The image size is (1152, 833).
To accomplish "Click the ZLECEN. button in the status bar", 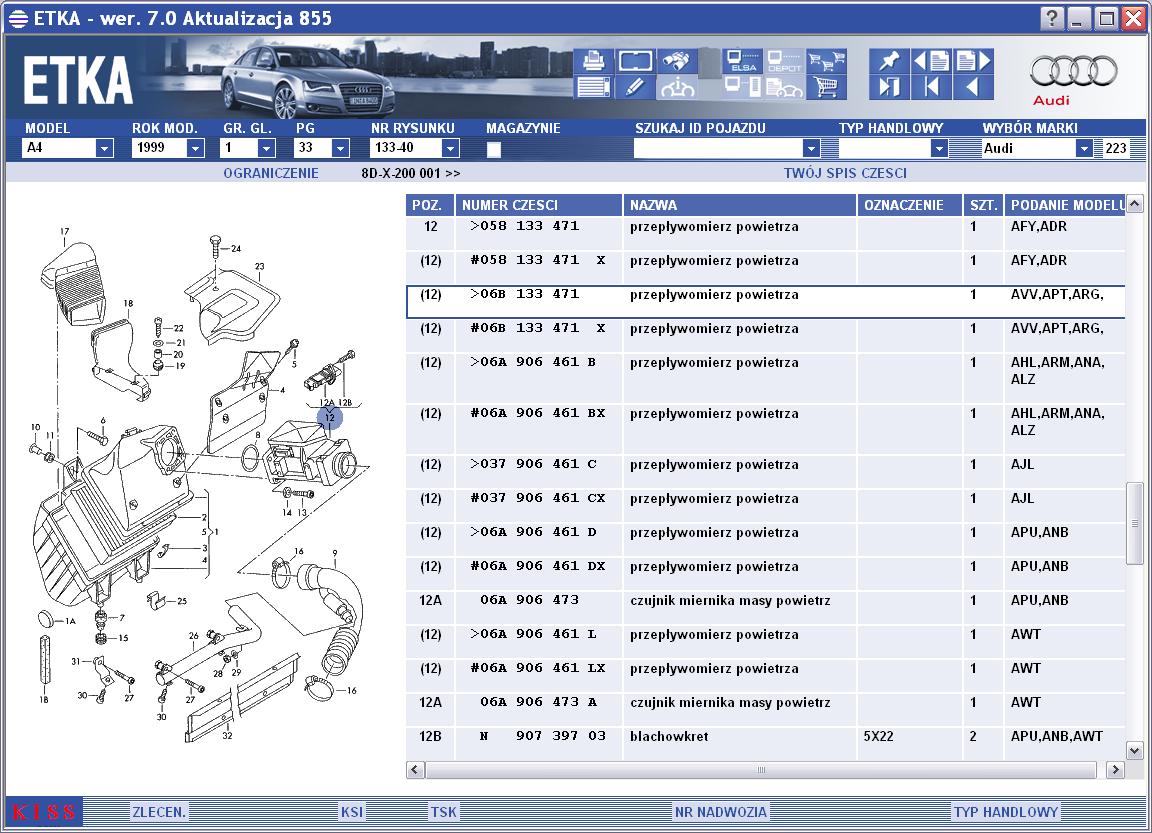I will [159, 812].
